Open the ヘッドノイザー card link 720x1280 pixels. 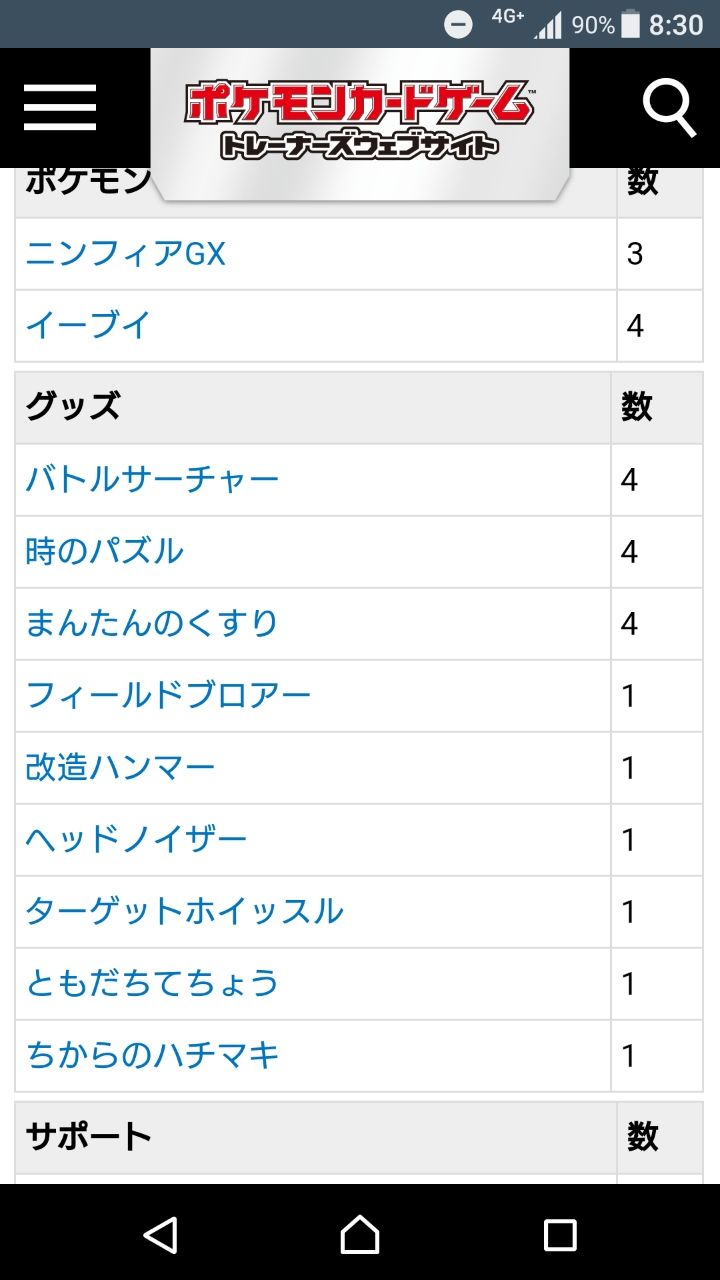pyautogui.click(x=136, y=840)
